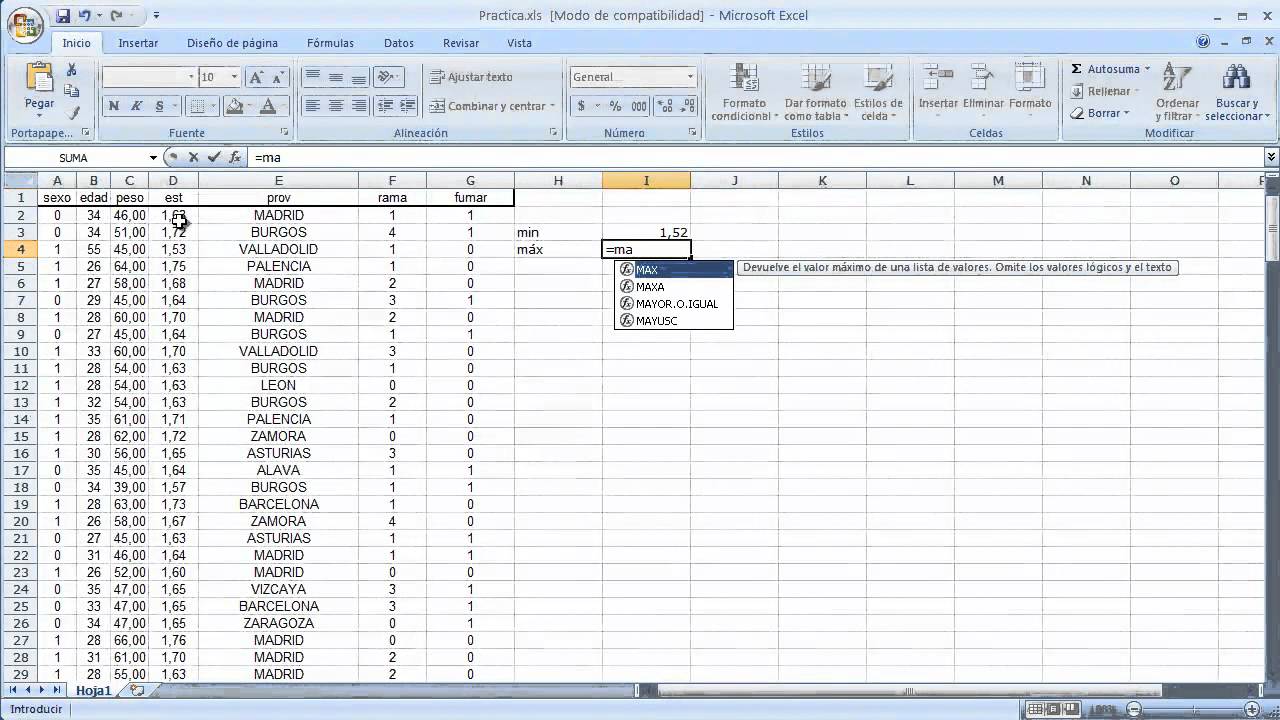Switch to the Diseño de página tab
The height and width of the screenshot is (720, 1280).
click(x=232, y=43)
